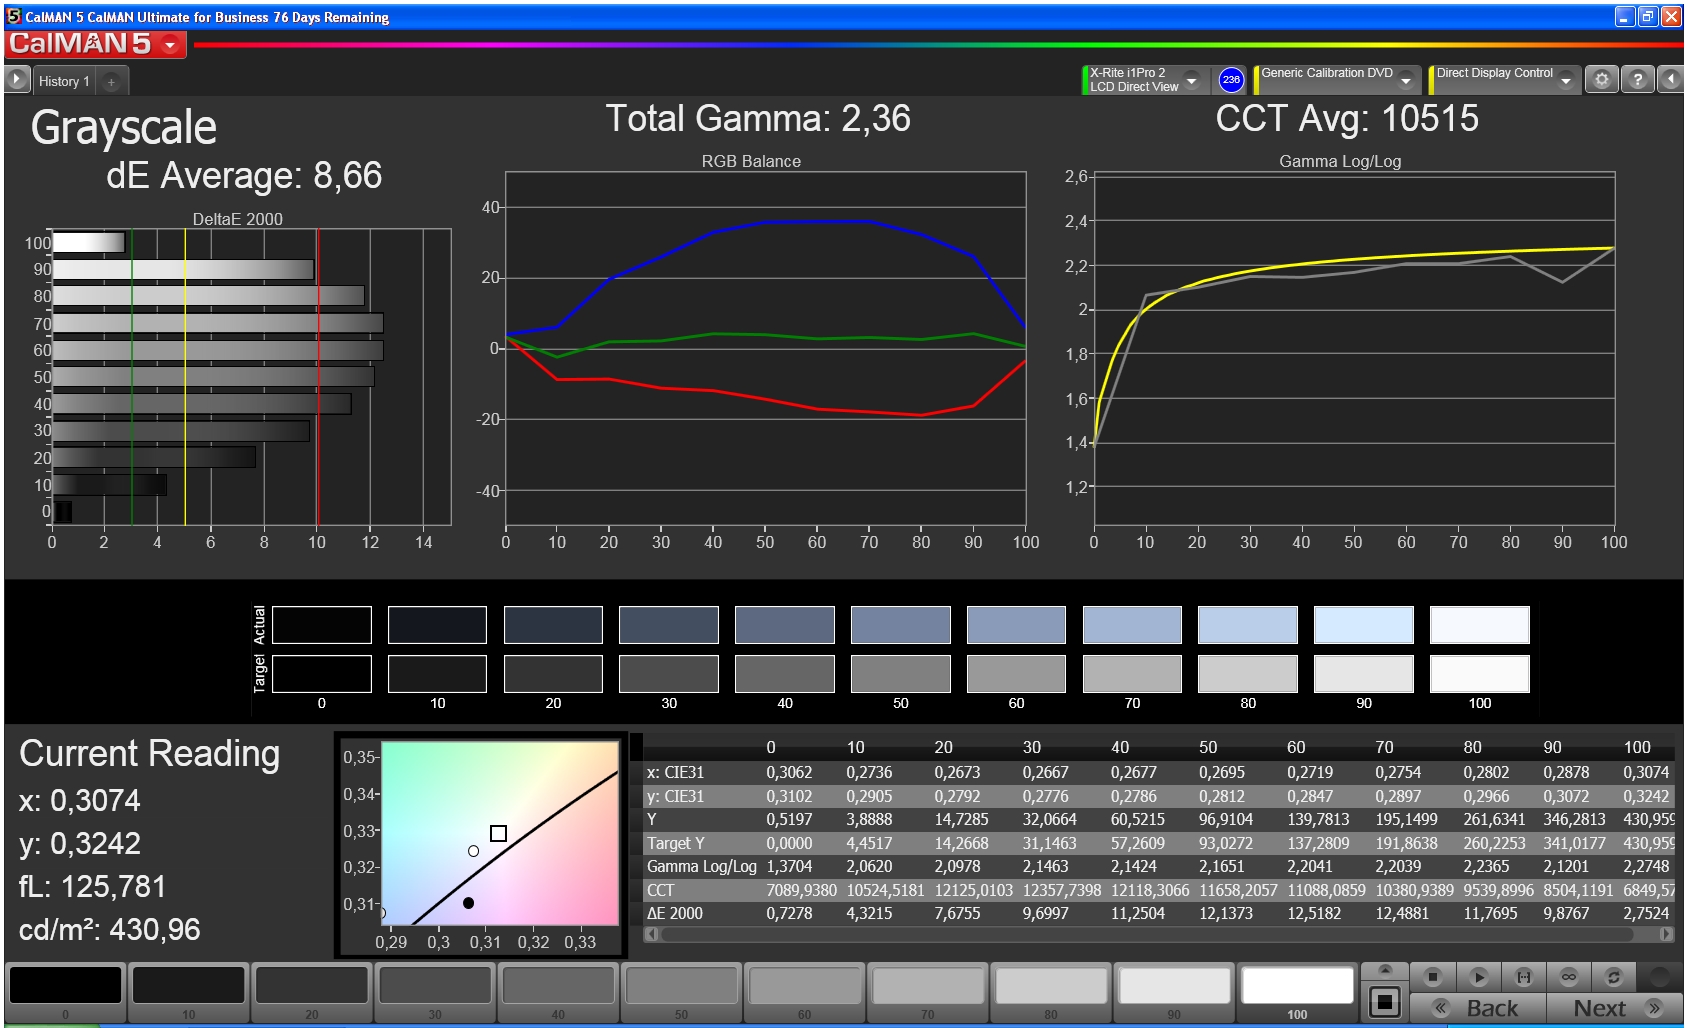Click the refresh arrows icon
The width and height of the screenshot is (1688, 1028).
click(x=1613, y=977)
